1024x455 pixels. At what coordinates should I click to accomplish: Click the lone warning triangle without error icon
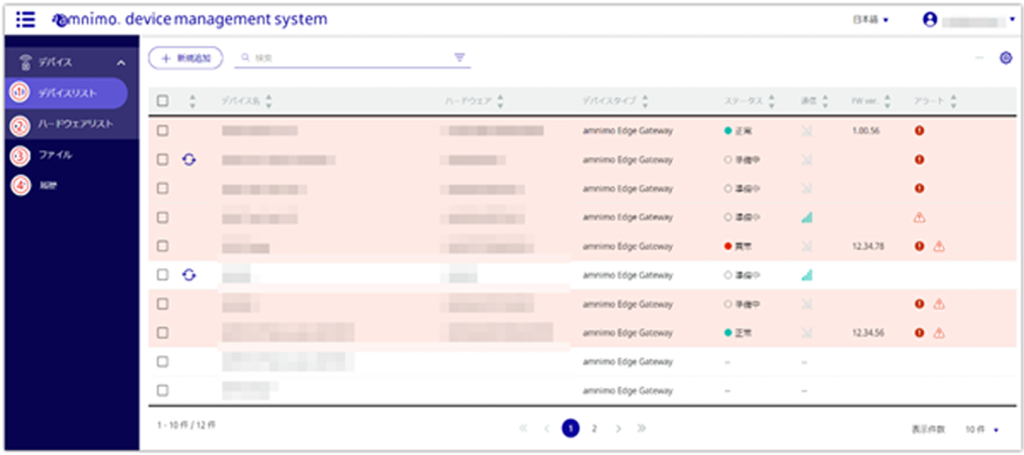point(919,217)
